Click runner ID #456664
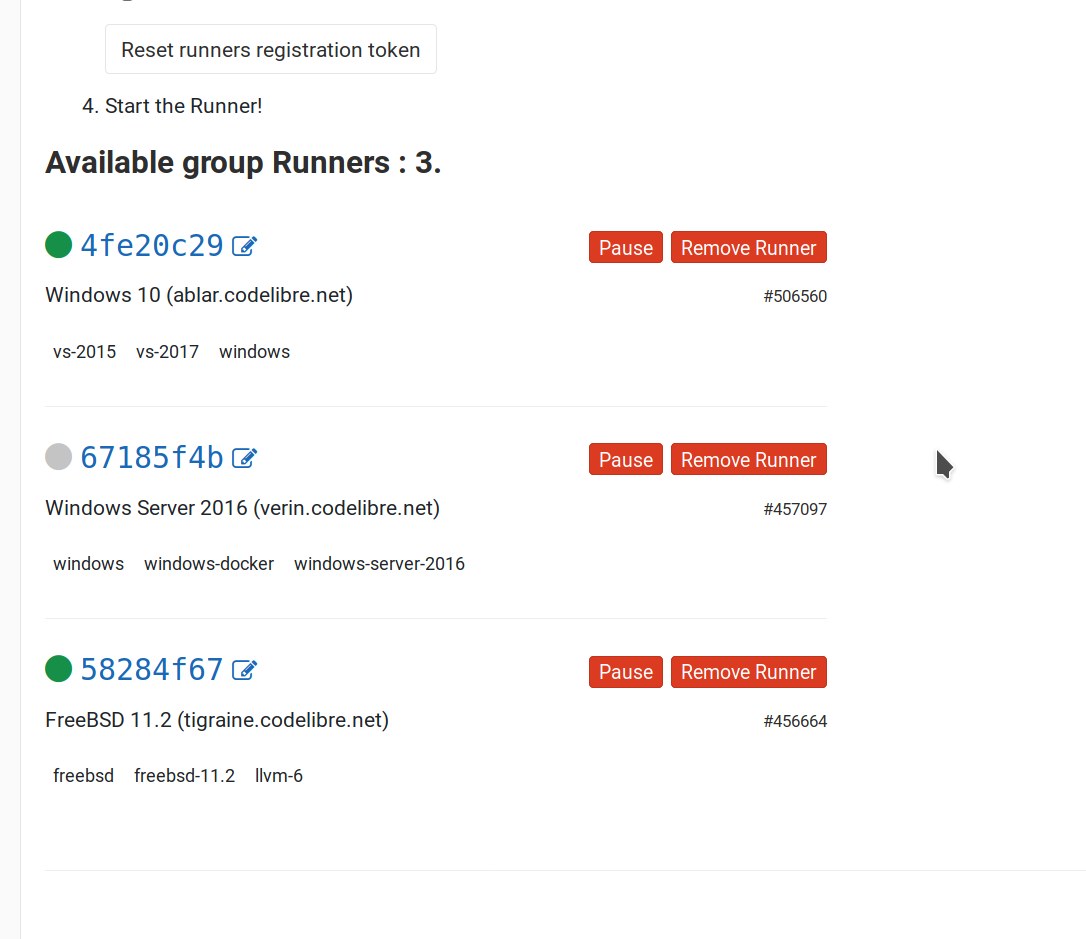The width and height of the screenshot is (1086, 939). pyautogui.click(x=795, y=721)
